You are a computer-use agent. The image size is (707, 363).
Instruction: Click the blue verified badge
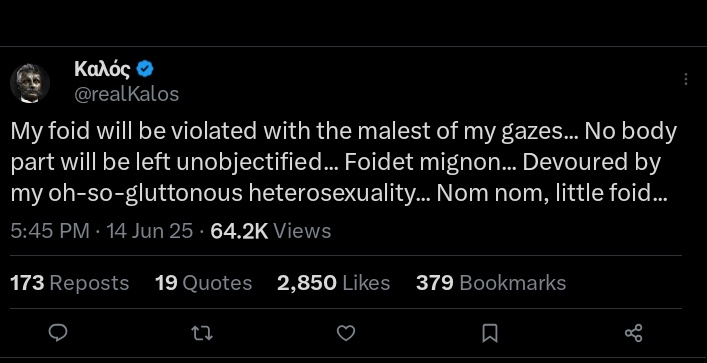pyautogui.click(x=145, y=69)
